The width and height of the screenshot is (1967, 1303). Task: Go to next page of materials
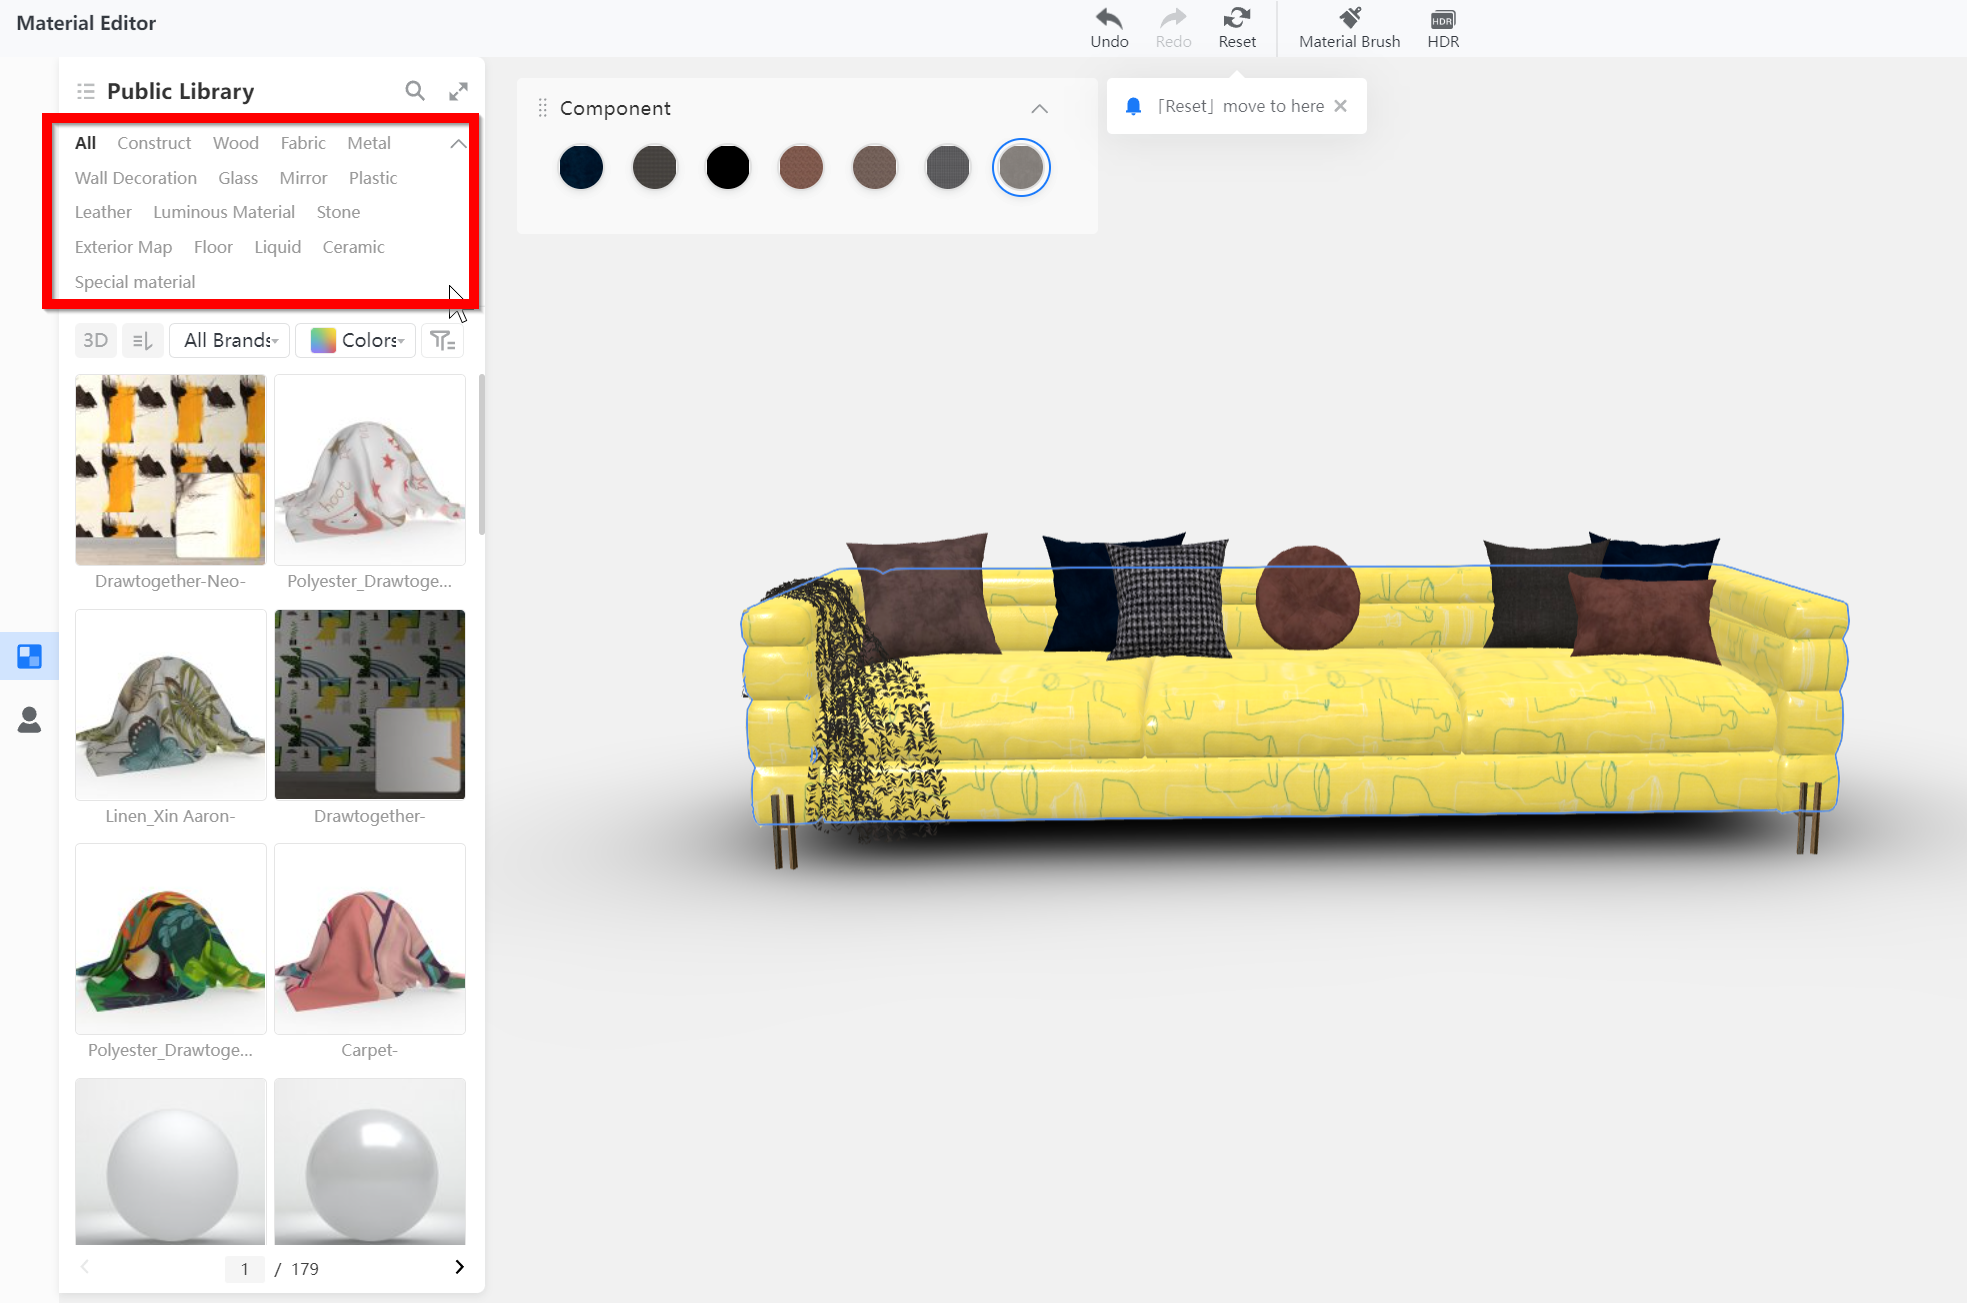click(x=459, y=1267)
